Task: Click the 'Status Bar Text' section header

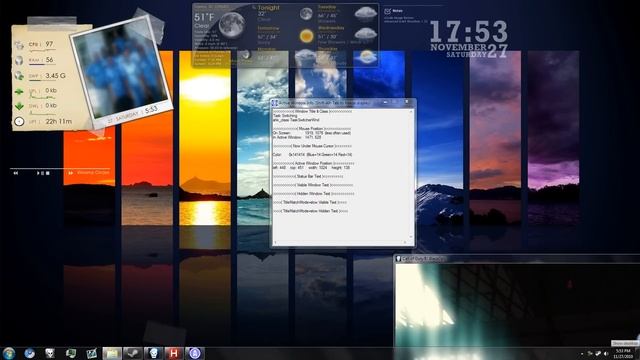Action: [x=308, y=176]
